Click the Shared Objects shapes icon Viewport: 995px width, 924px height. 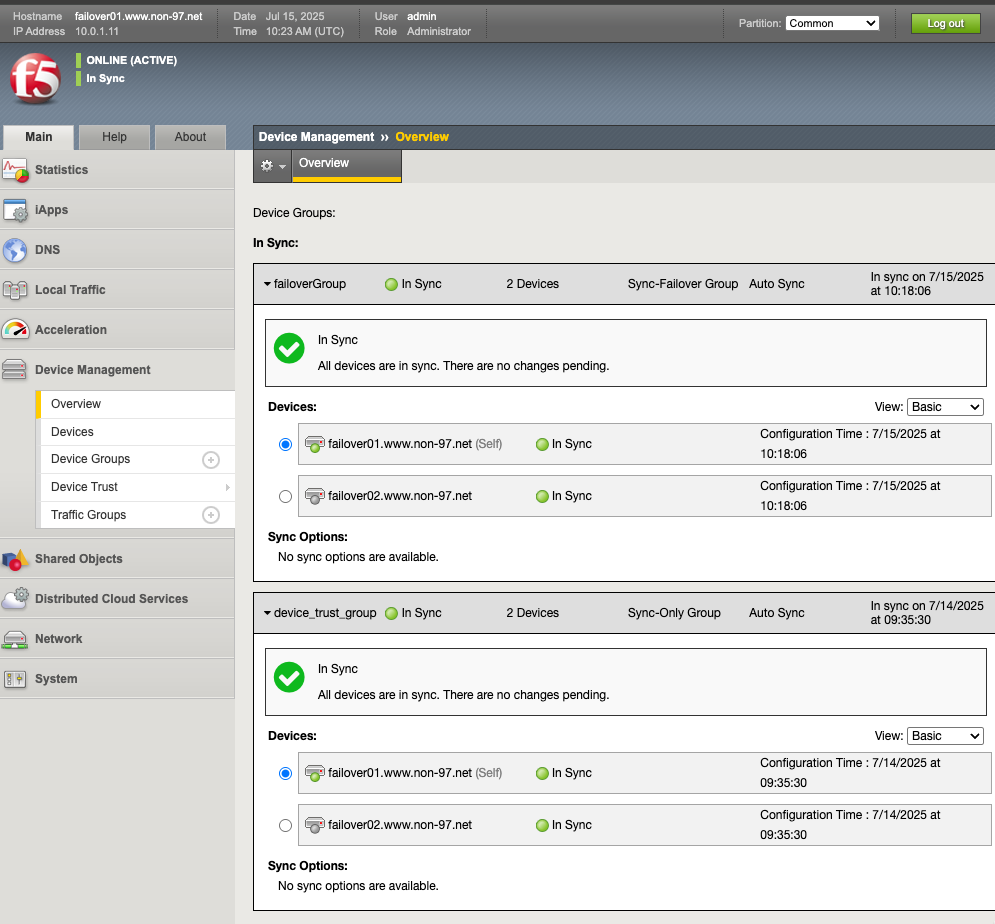(x=15, y=559)
